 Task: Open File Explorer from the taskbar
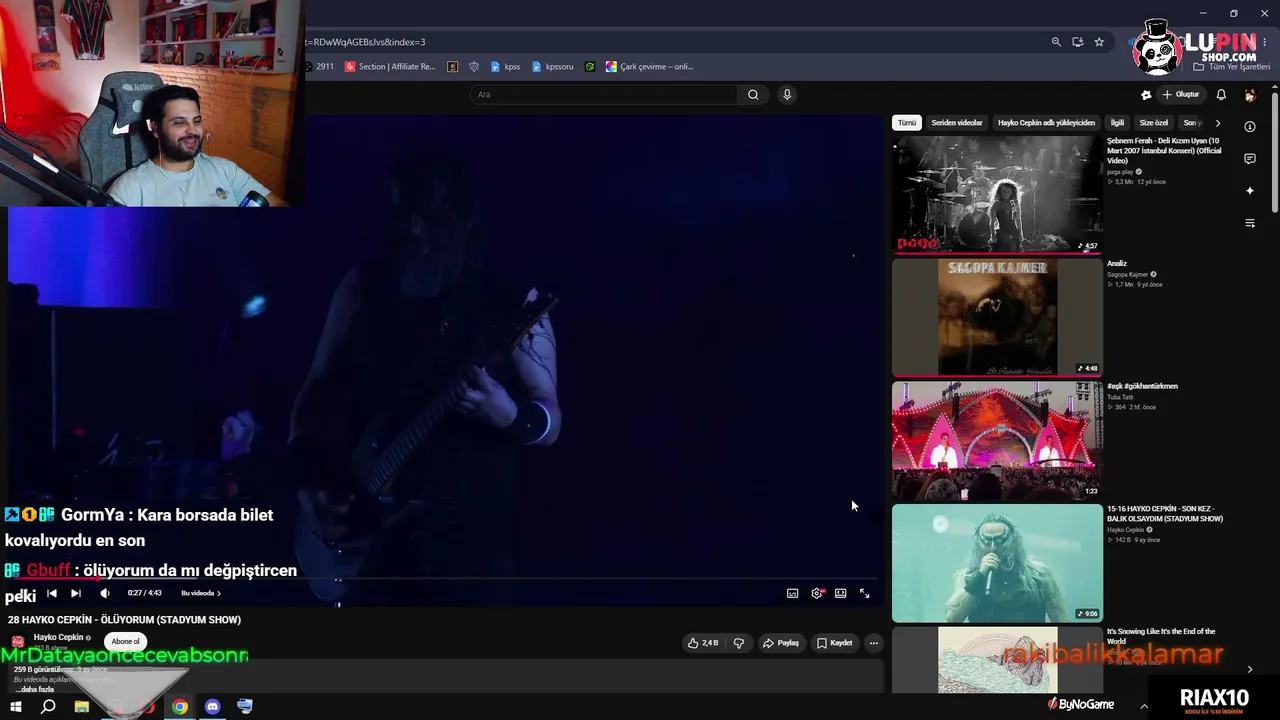(82, 707)
